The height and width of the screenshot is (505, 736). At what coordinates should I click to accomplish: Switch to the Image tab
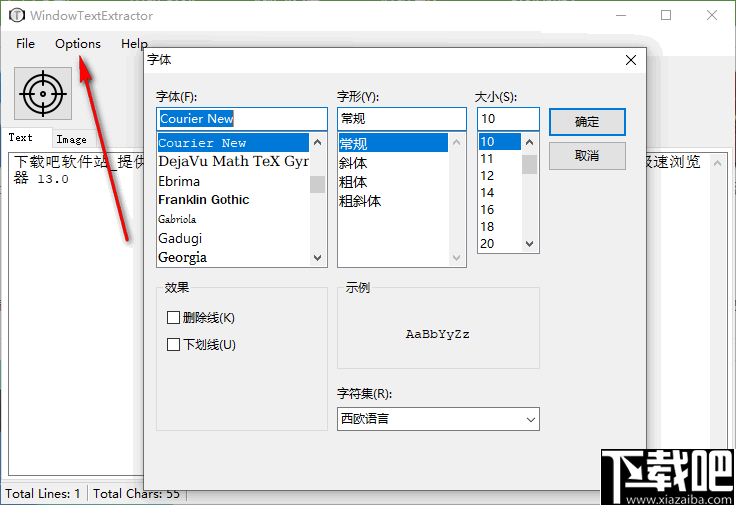71,139
